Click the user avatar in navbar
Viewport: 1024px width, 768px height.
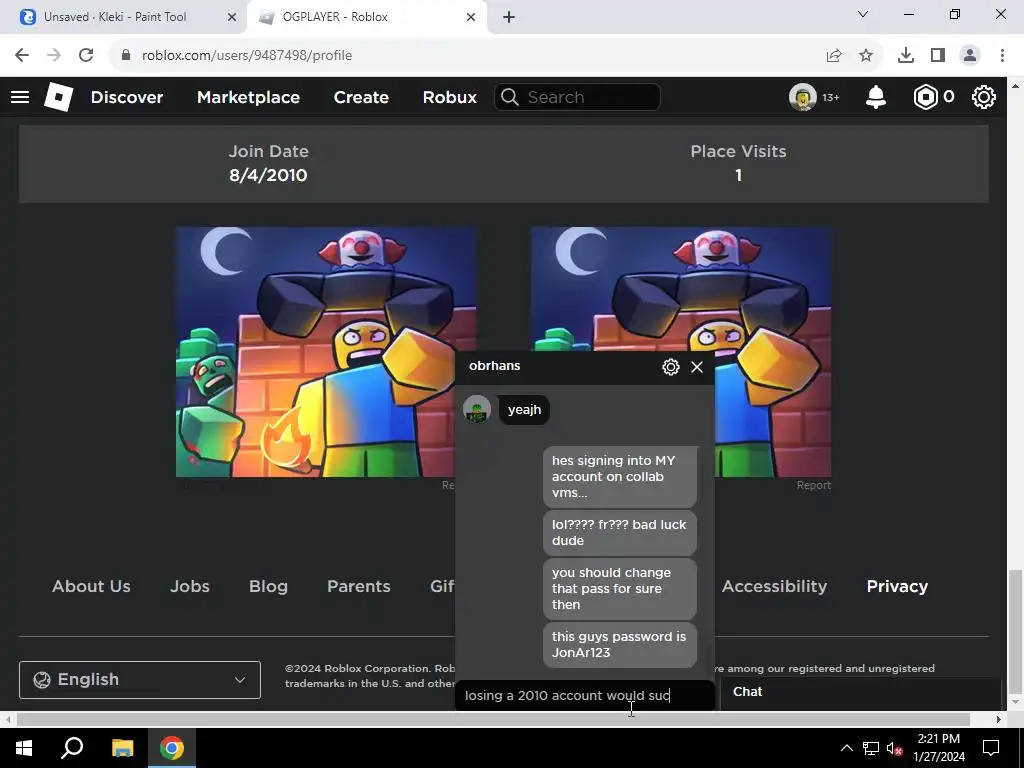click(803, 97)
